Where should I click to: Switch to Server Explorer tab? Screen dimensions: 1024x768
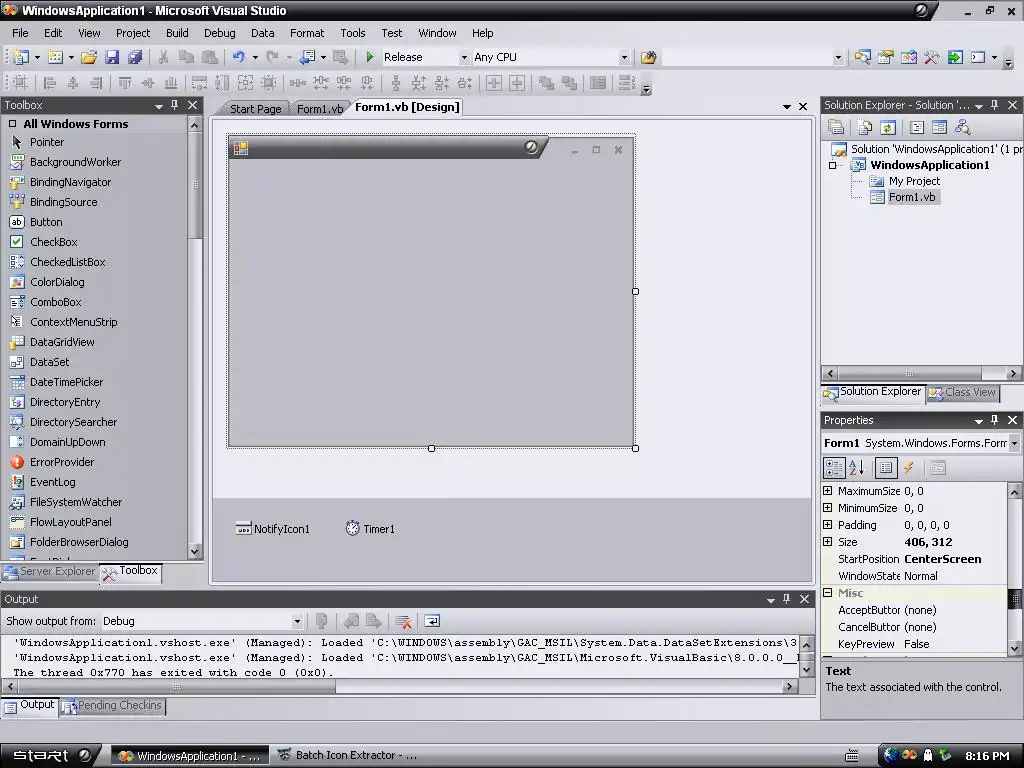pos(50,571)
